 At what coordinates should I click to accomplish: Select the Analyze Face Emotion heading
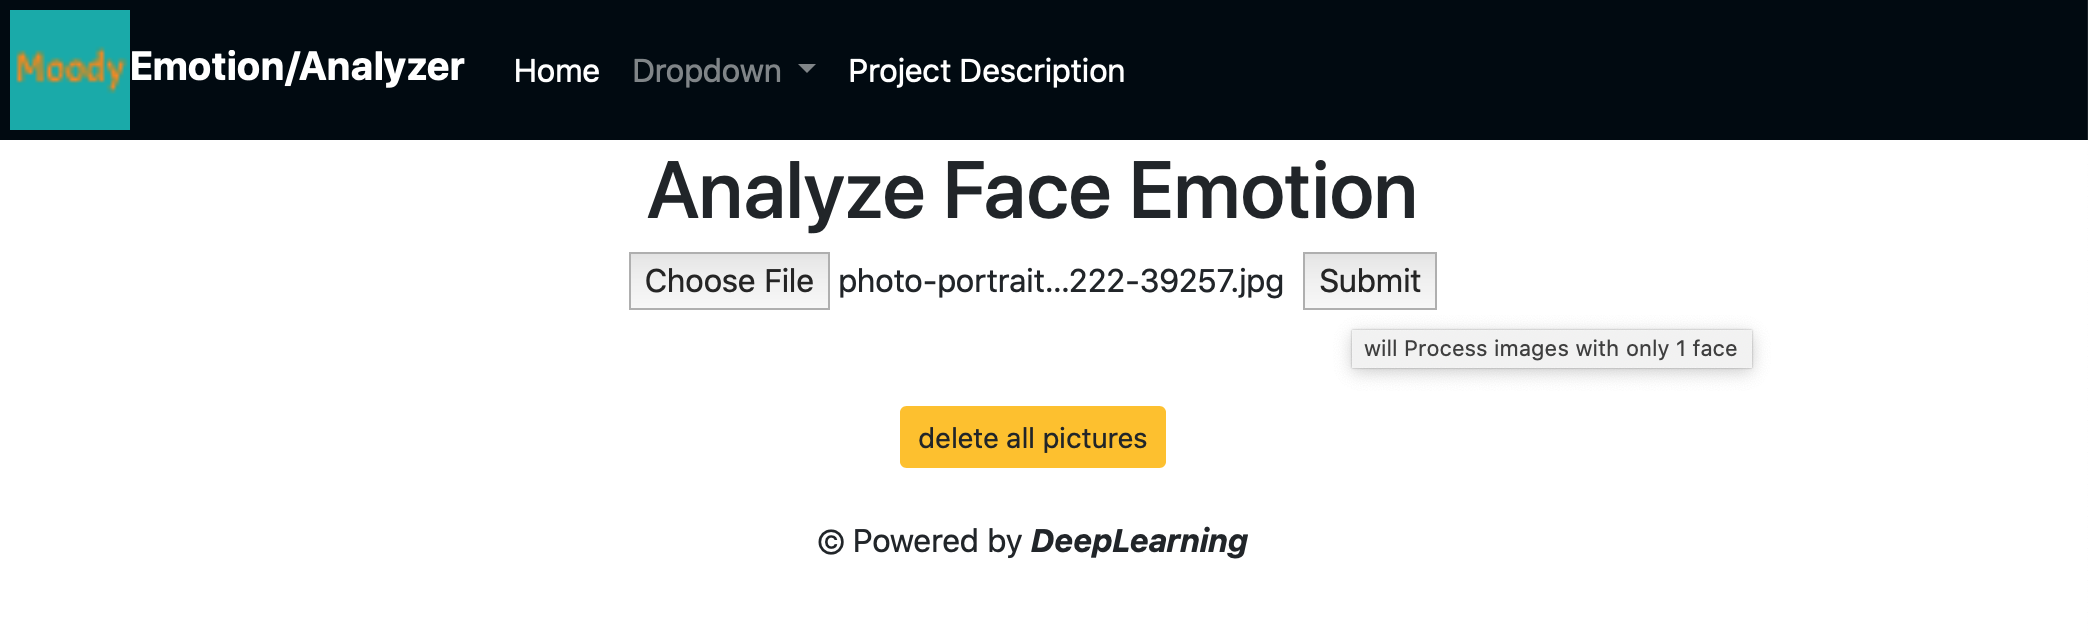point(1033,191)
